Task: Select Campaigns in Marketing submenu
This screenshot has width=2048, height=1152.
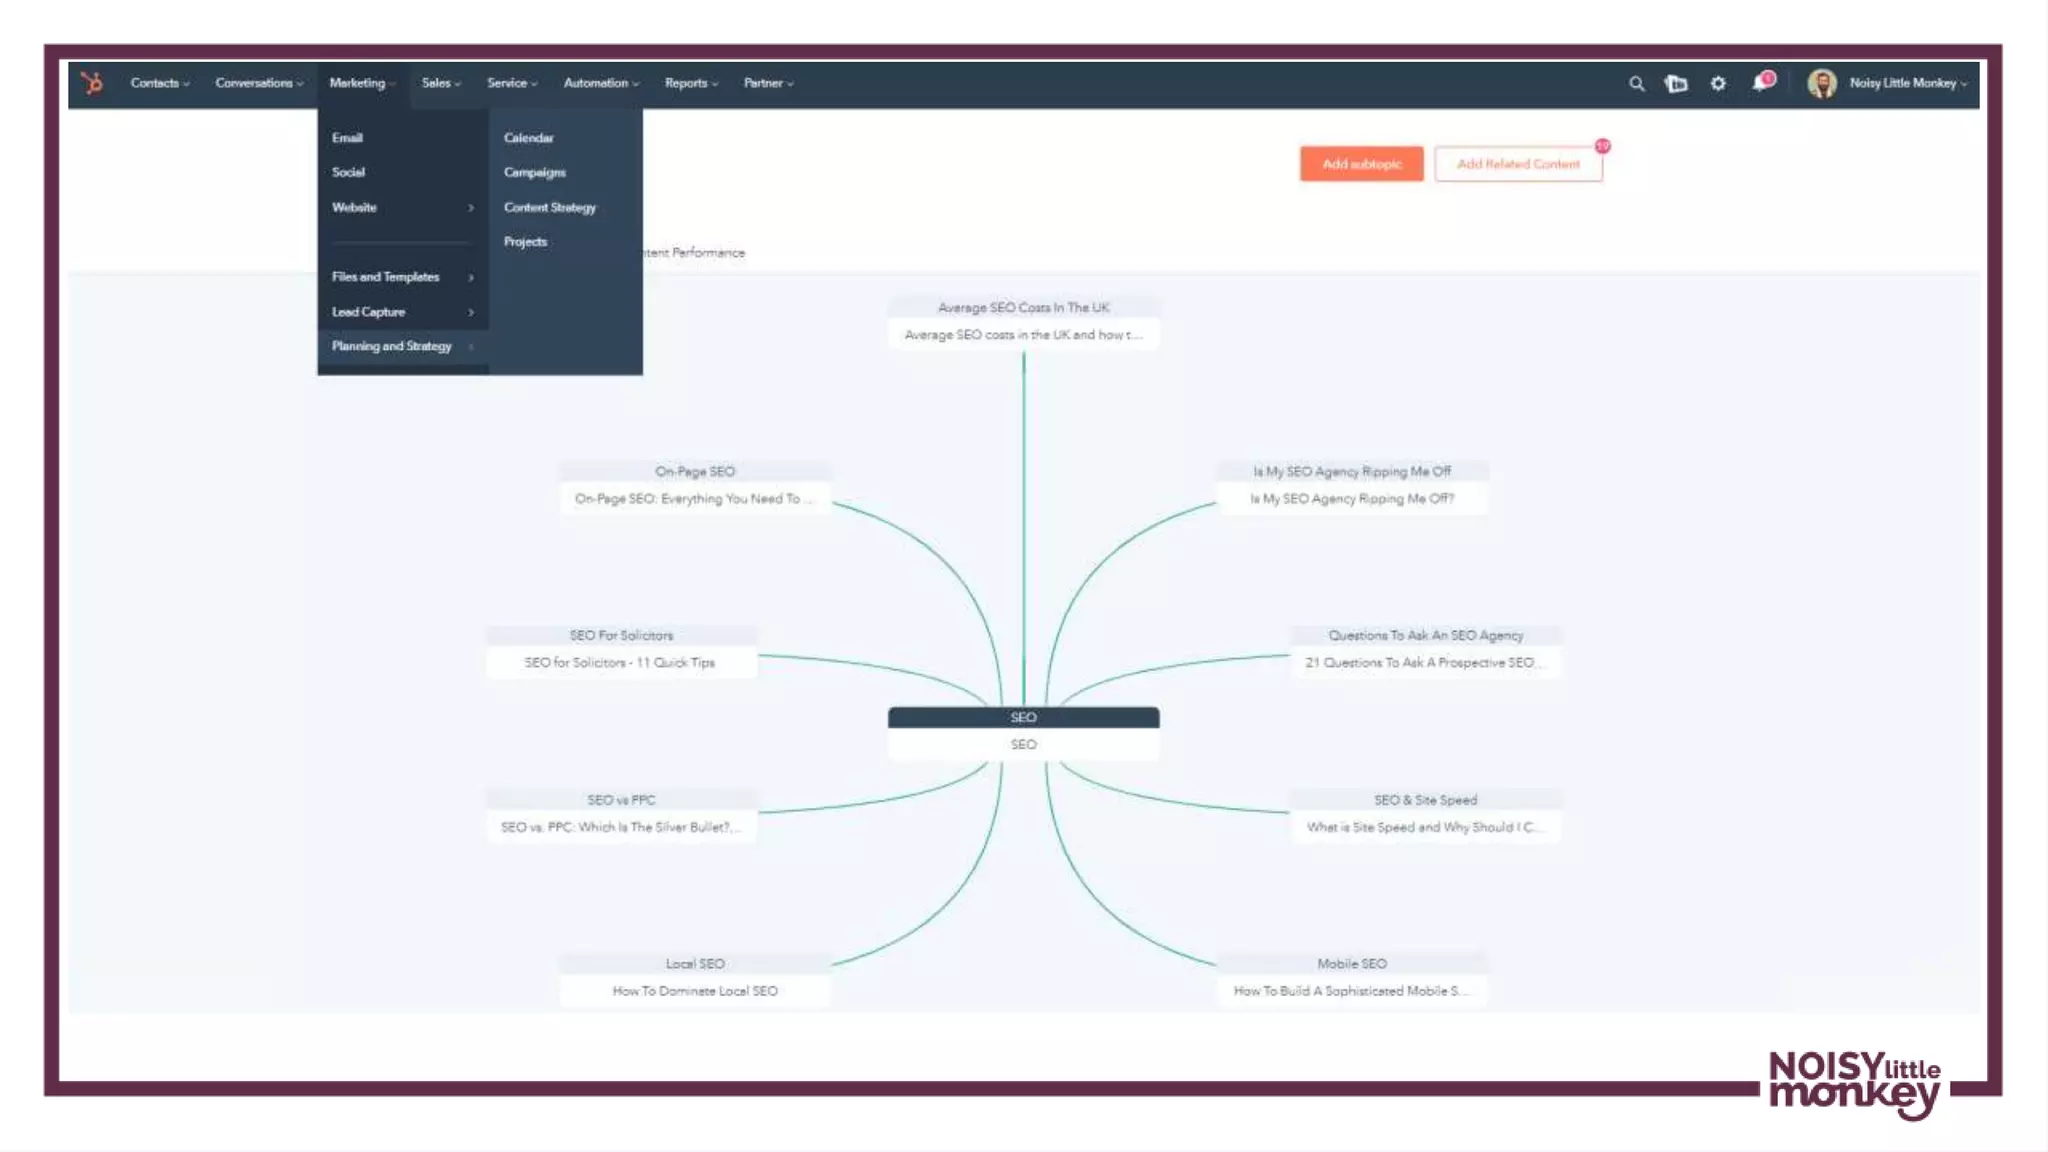Action: [x=534, y=172]
